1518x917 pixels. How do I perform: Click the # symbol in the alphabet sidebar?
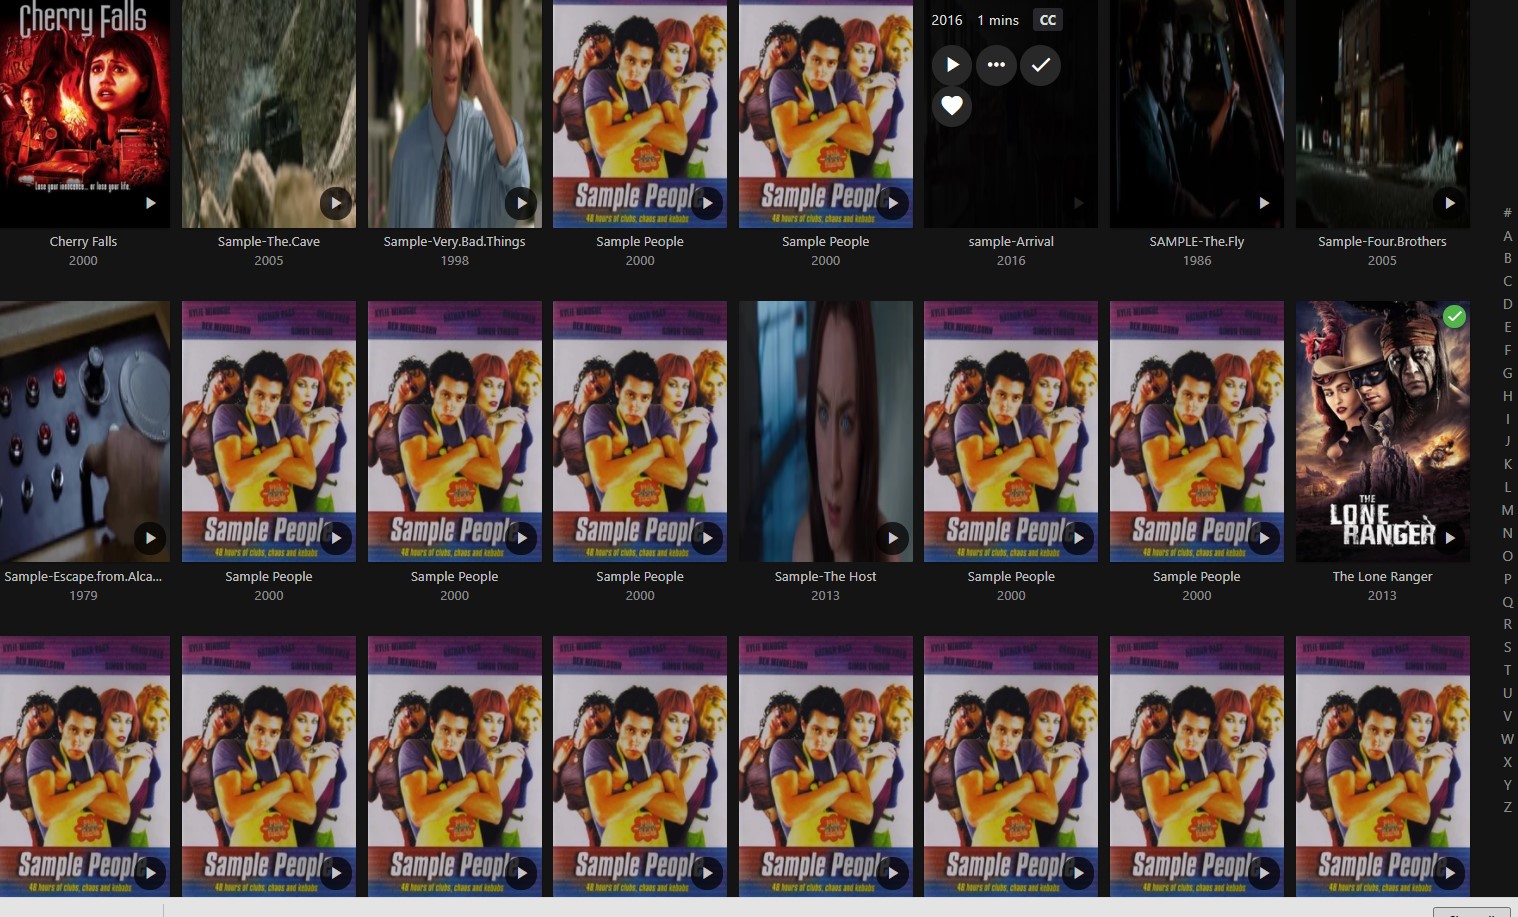coord(1507,211)
